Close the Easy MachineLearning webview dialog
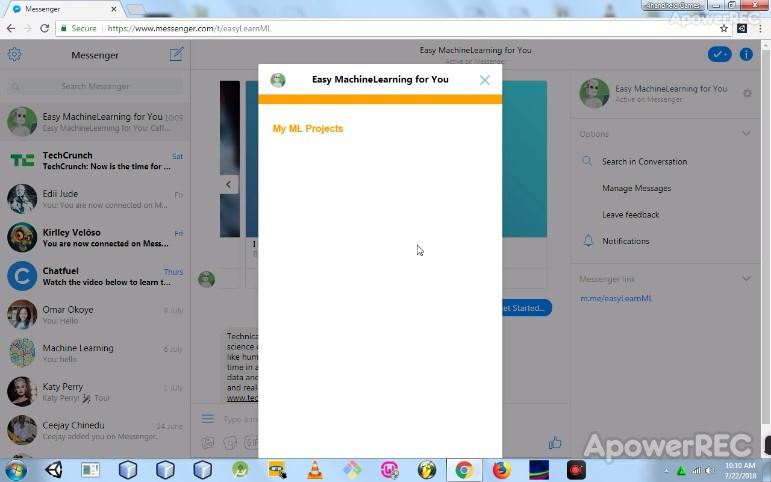 (x=484, y=80)
